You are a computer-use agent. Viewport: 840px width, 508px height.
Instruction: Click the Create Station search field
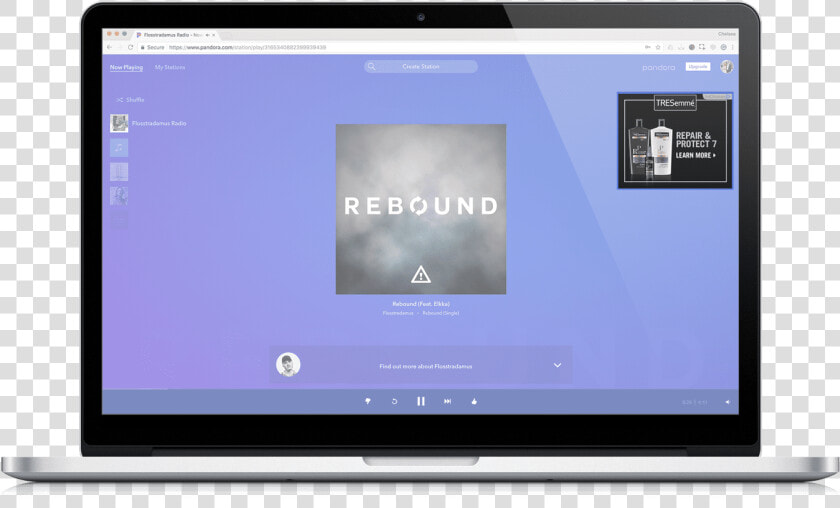[421, 66]
